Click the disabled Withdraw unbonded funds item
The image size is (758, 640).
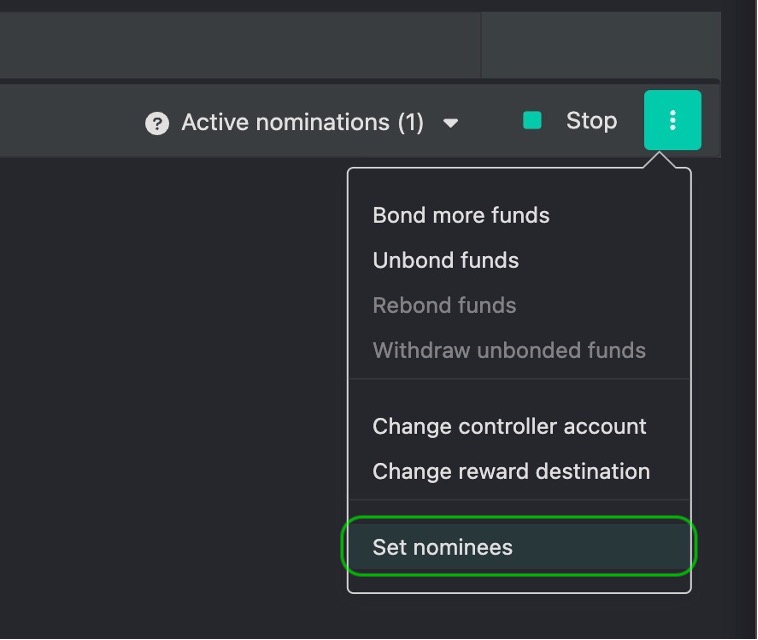coord(509,350)
